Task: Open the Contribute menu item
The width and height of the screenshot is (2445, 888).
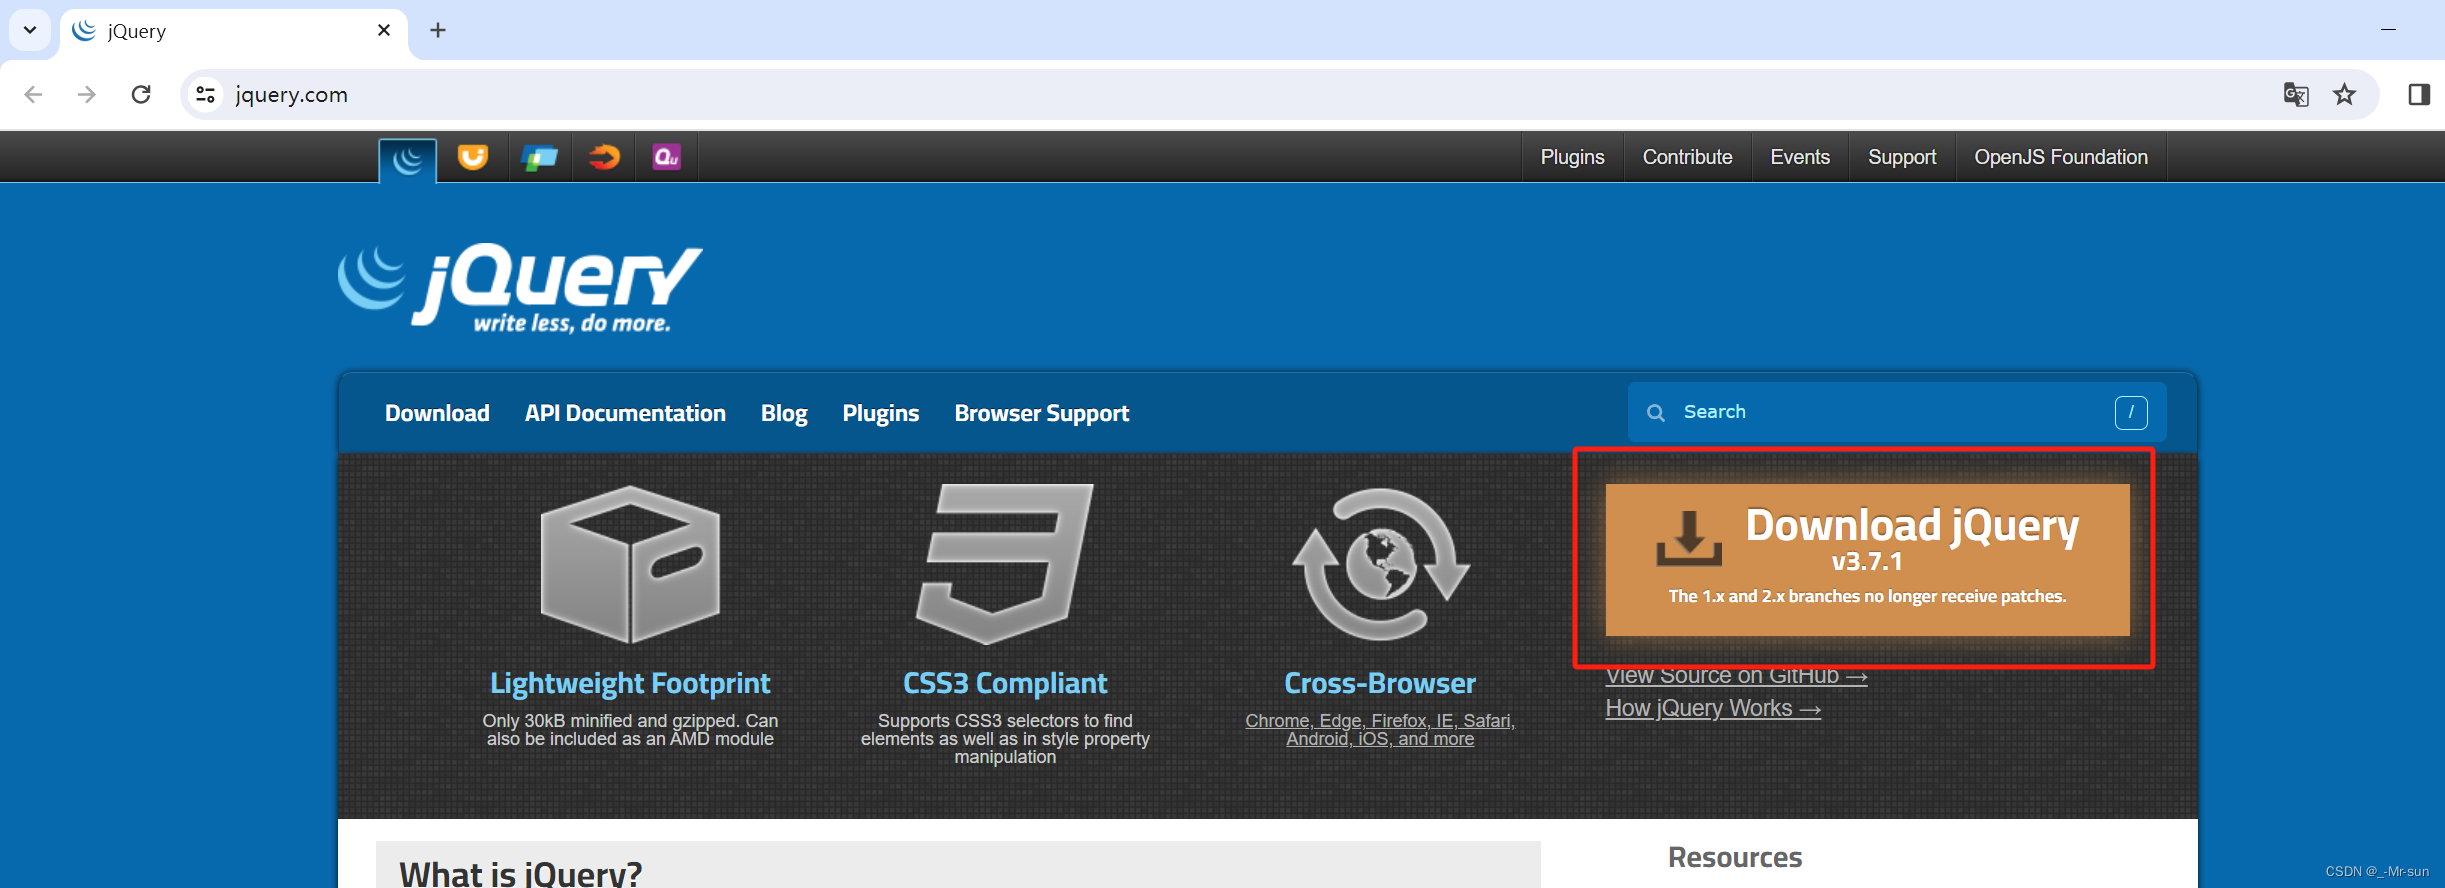Action: click(1687, 157)
